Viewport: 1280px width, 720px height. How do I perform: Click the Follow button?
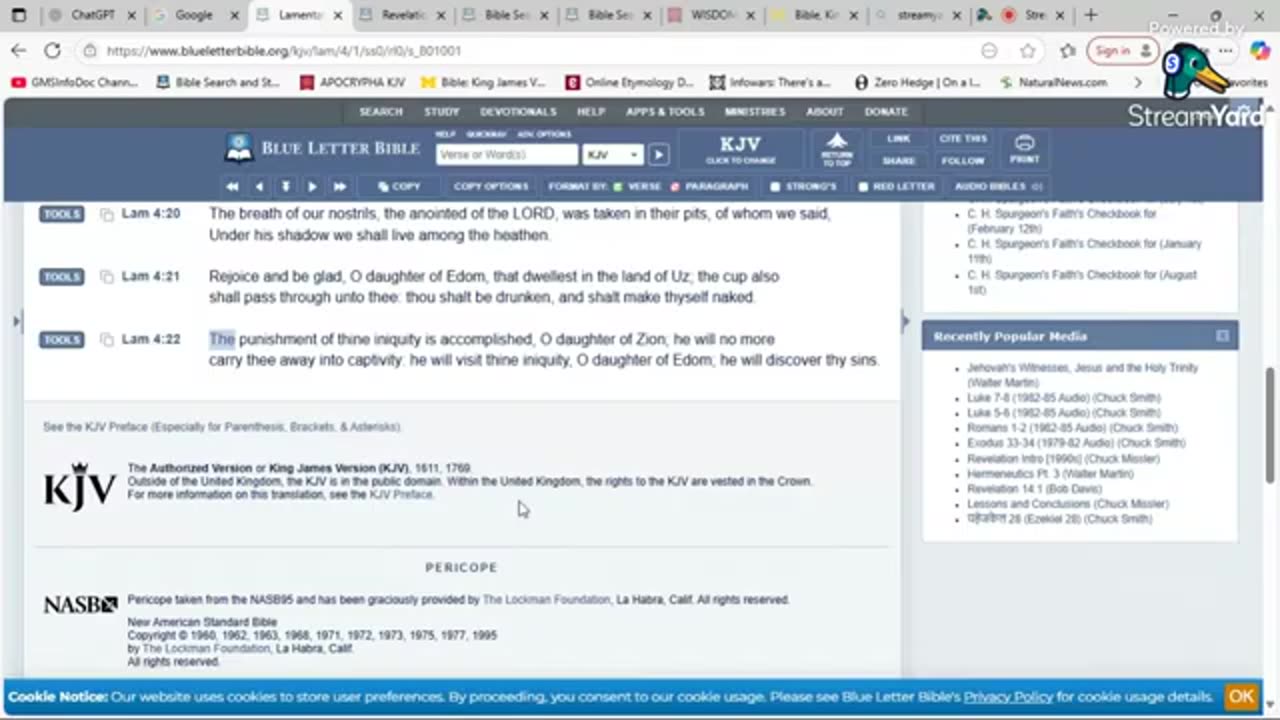point(963,160)
